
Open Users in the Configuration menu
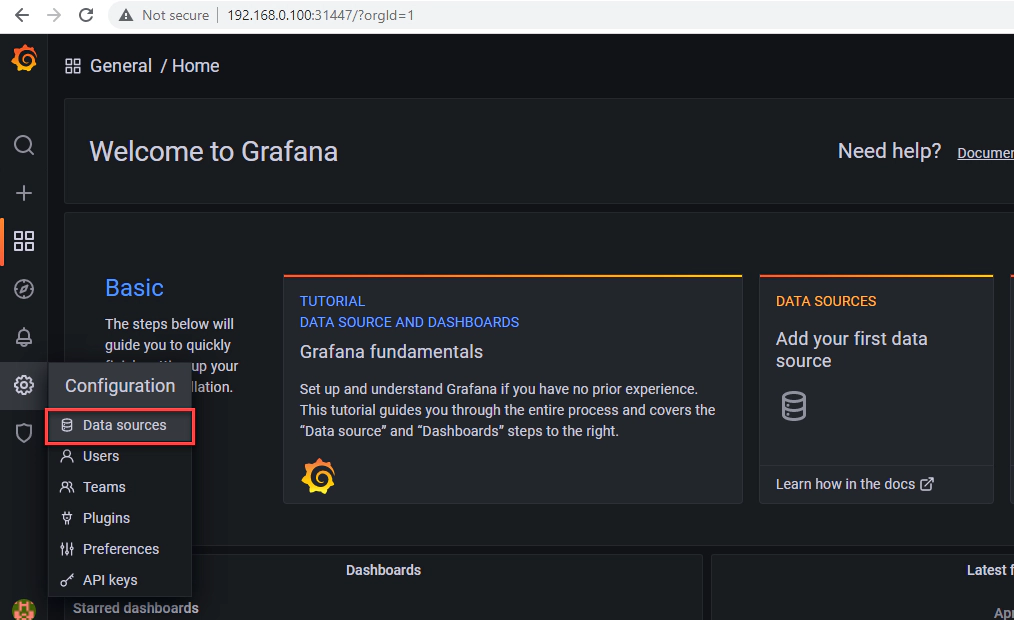tap(120, 456)
